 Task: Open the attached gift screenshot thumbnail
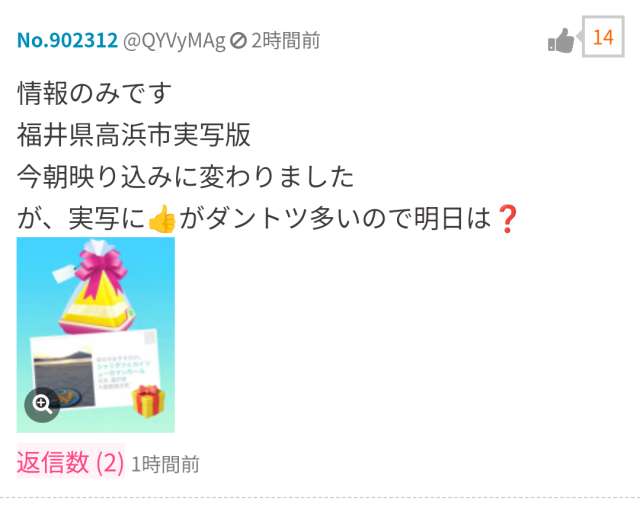point(96,335)
